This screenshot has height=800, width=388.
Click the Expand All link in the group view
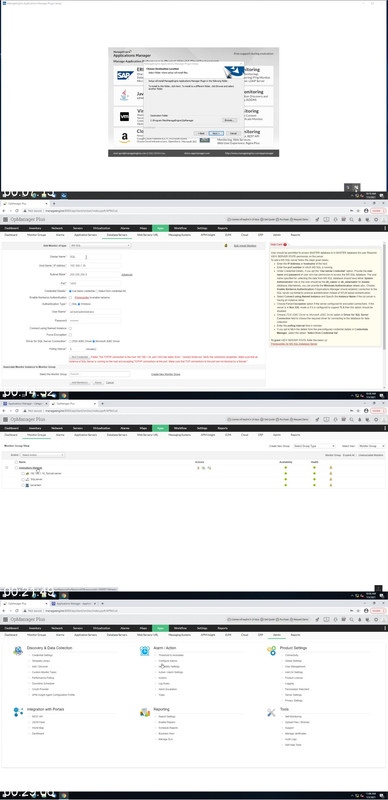point(349,455)
